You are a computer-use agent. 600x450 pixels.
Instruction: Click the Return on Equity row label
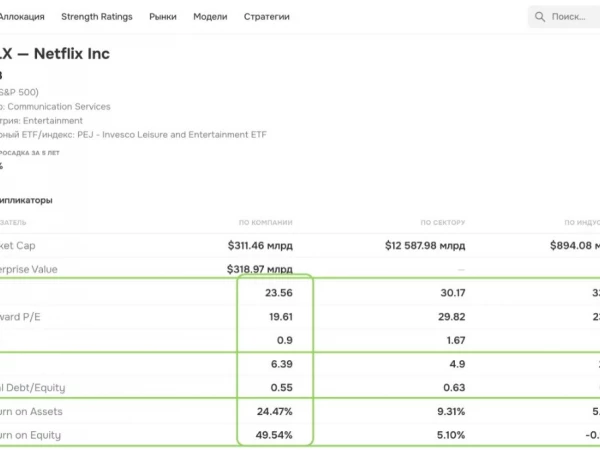tap(30, 435)
